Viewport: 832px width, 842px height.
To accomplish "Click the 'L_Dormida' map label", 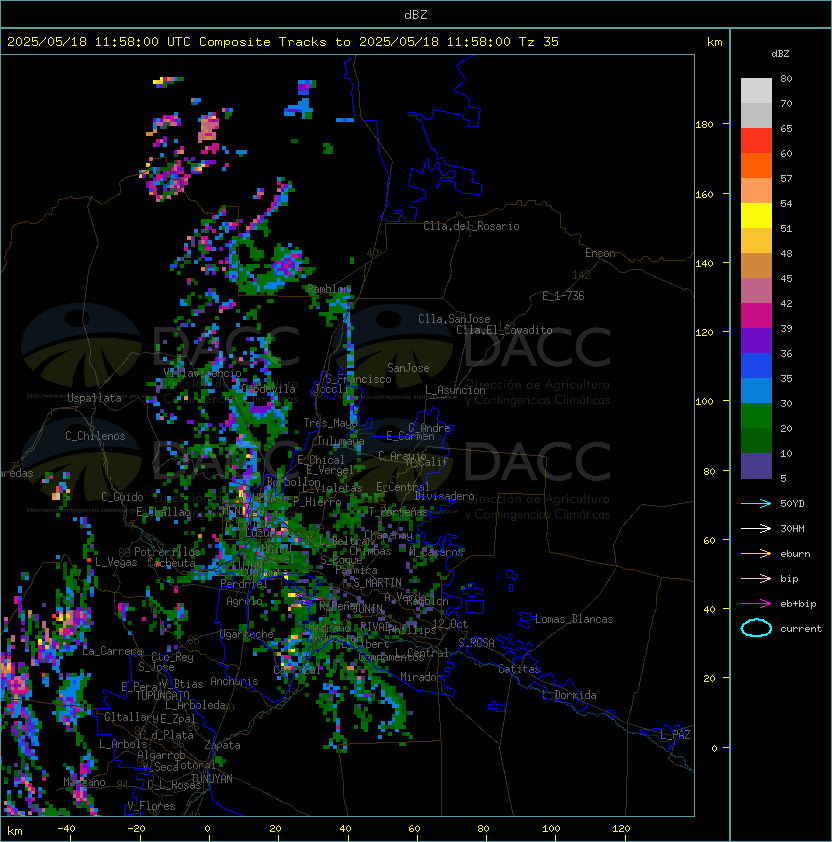I will coord(569,695).
